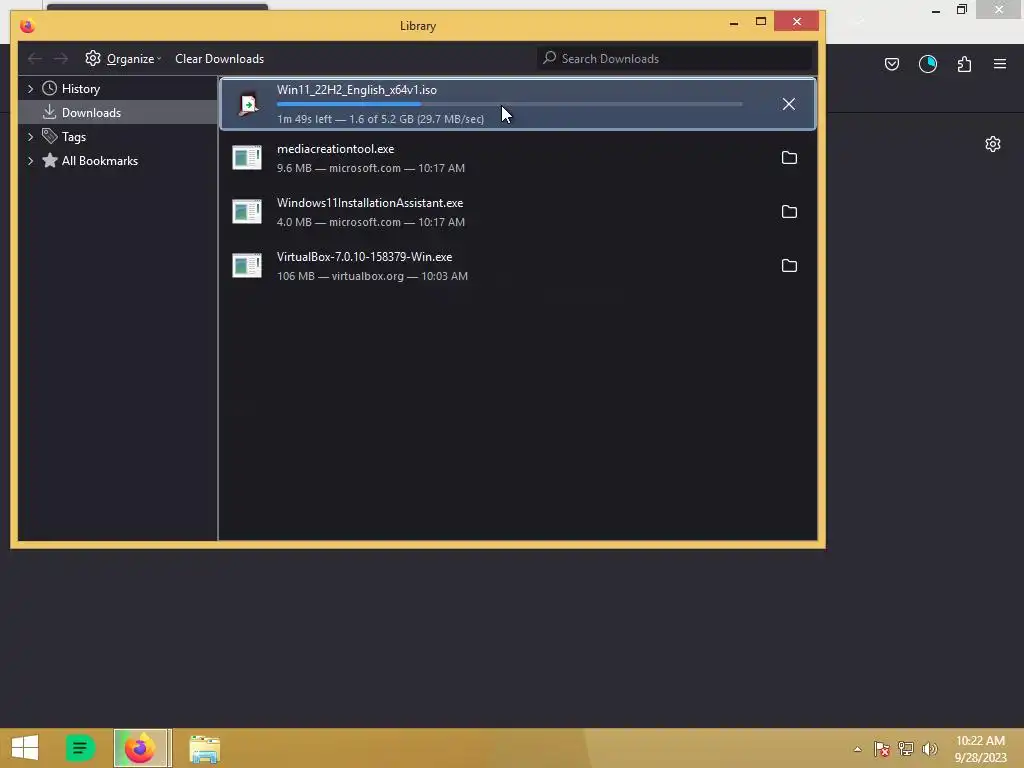Open Firefox downloads progress indicator

pyautogui.click(x=927, y=64)
